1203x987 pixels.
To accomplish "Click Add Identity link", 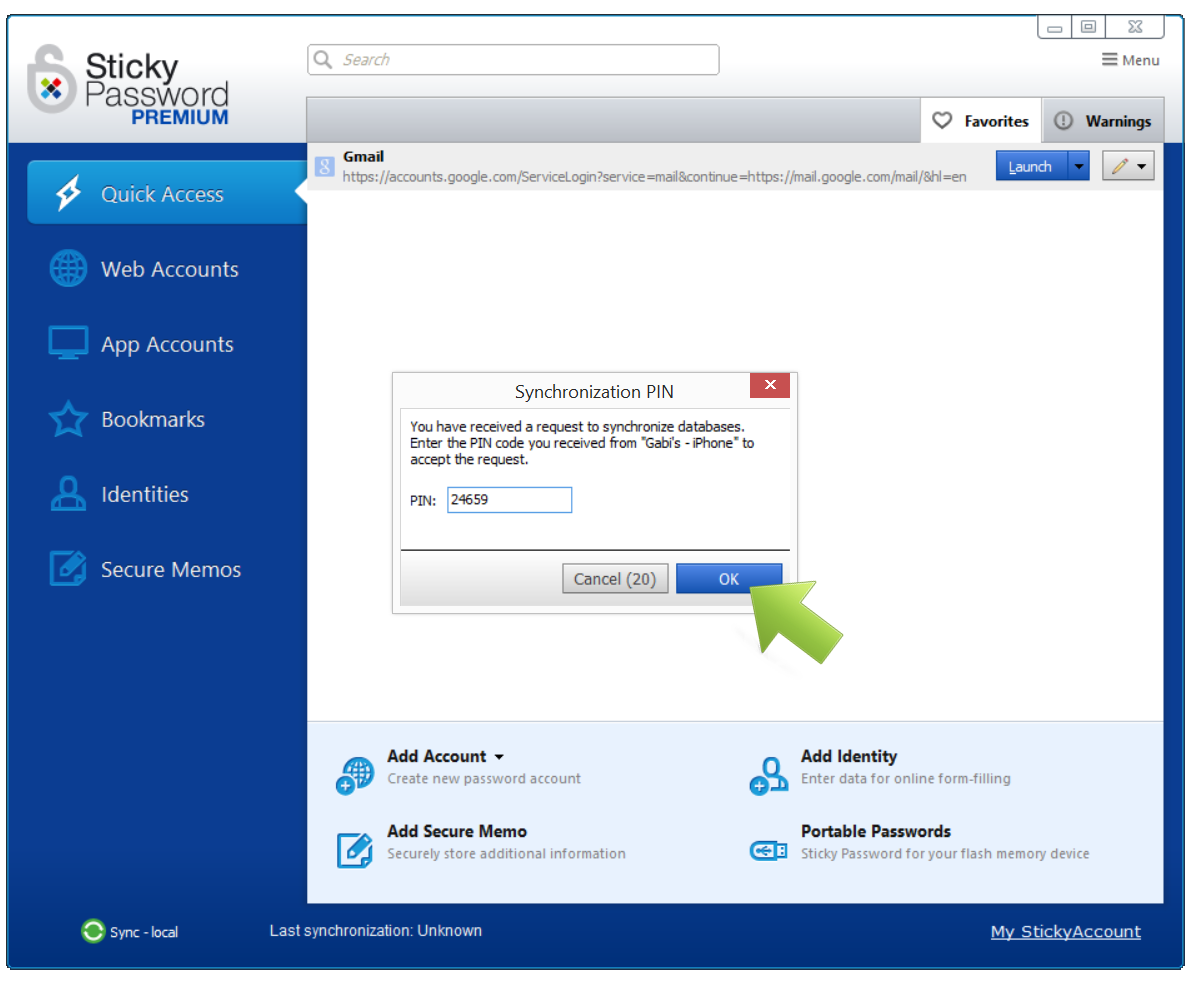I will click(849, 756).
